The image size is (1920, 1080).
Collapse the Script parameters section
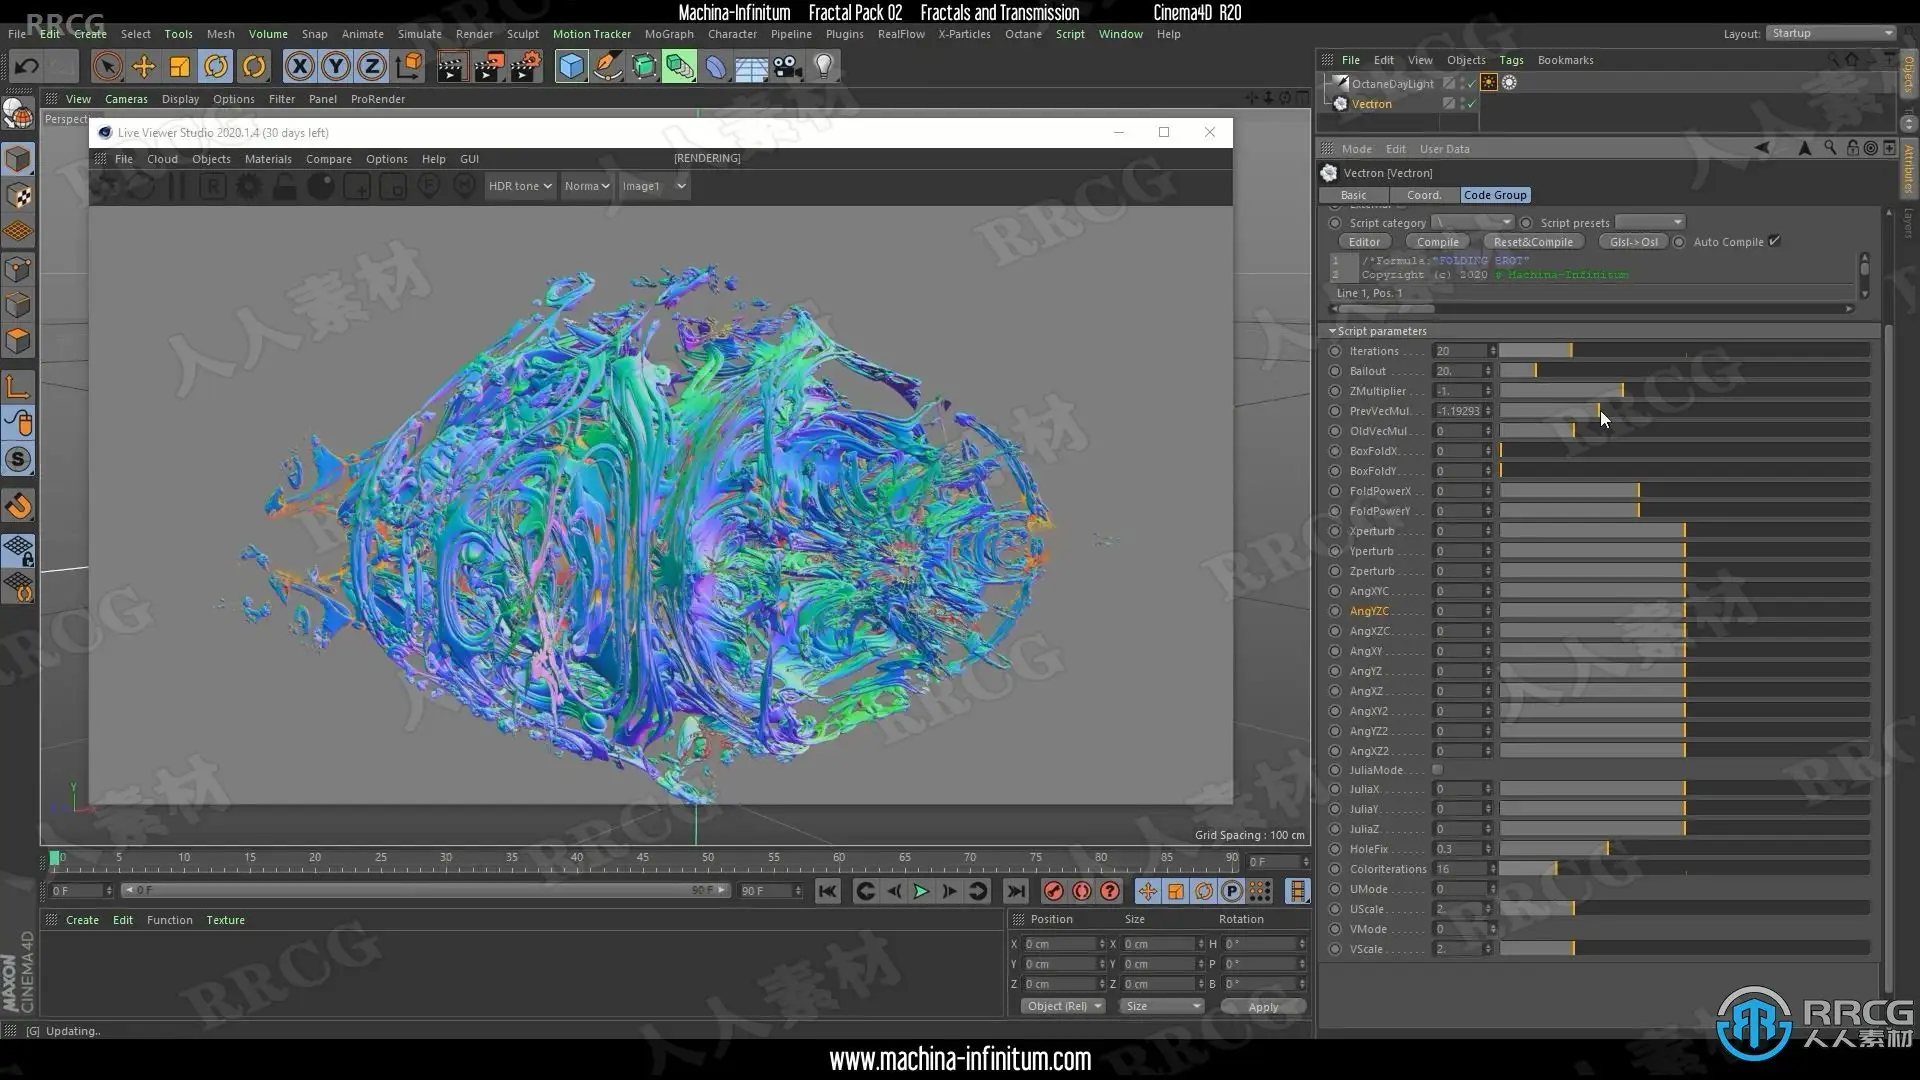[x=1332, y=331]
